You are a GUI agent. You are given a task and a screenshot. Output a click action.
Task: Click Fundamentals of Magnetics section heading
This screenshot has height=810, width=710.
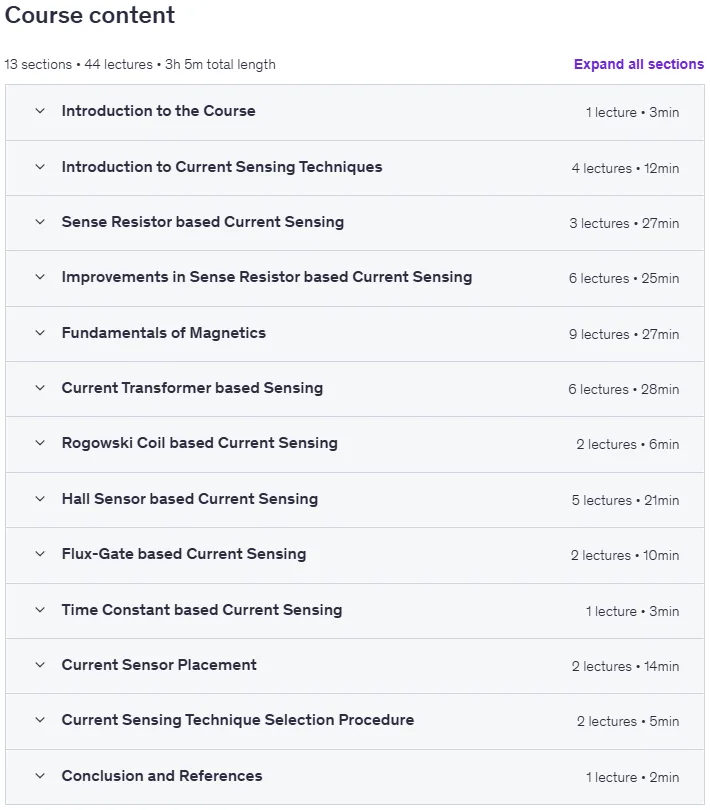[x=163, y=333]
